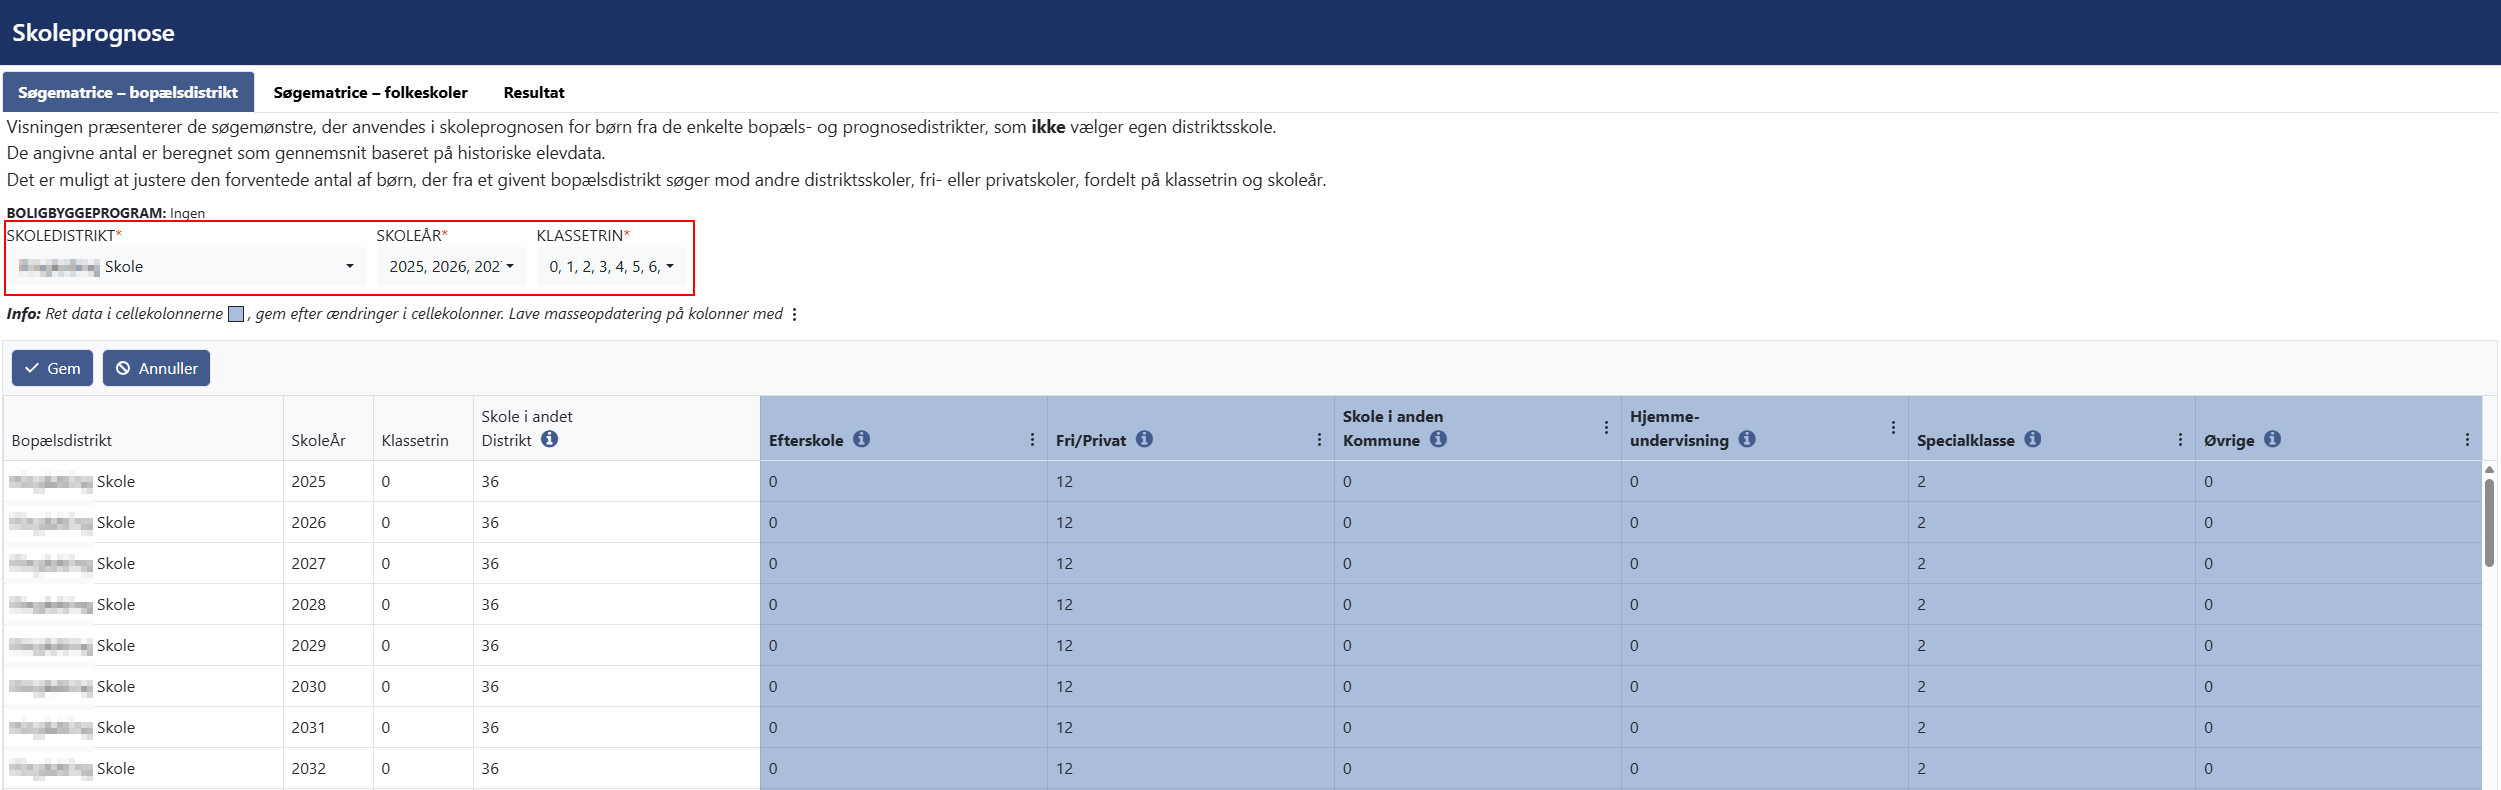2501x790 pixels.
Task: Click the Annuller cancel button
Action: pos(156,368)
